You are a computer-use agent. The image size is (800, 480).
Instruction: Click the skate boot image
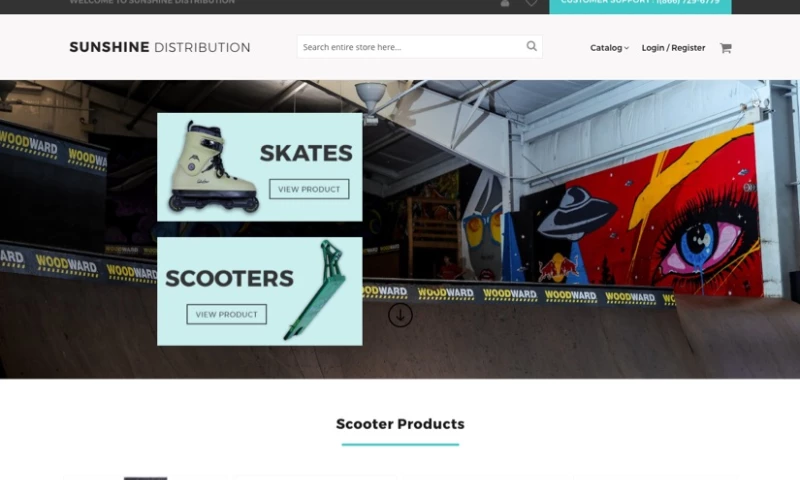pyautogui.click(x=213, y=167)
